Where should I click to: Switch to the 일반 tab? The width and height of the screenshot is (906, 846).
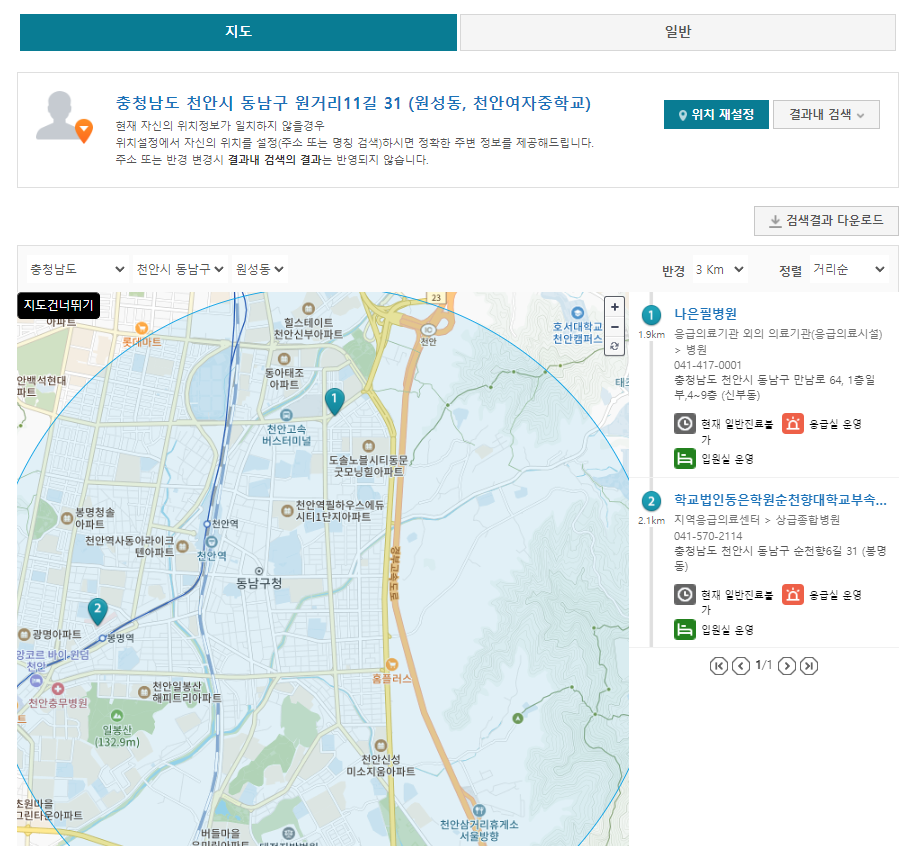(x=678, y=32)
